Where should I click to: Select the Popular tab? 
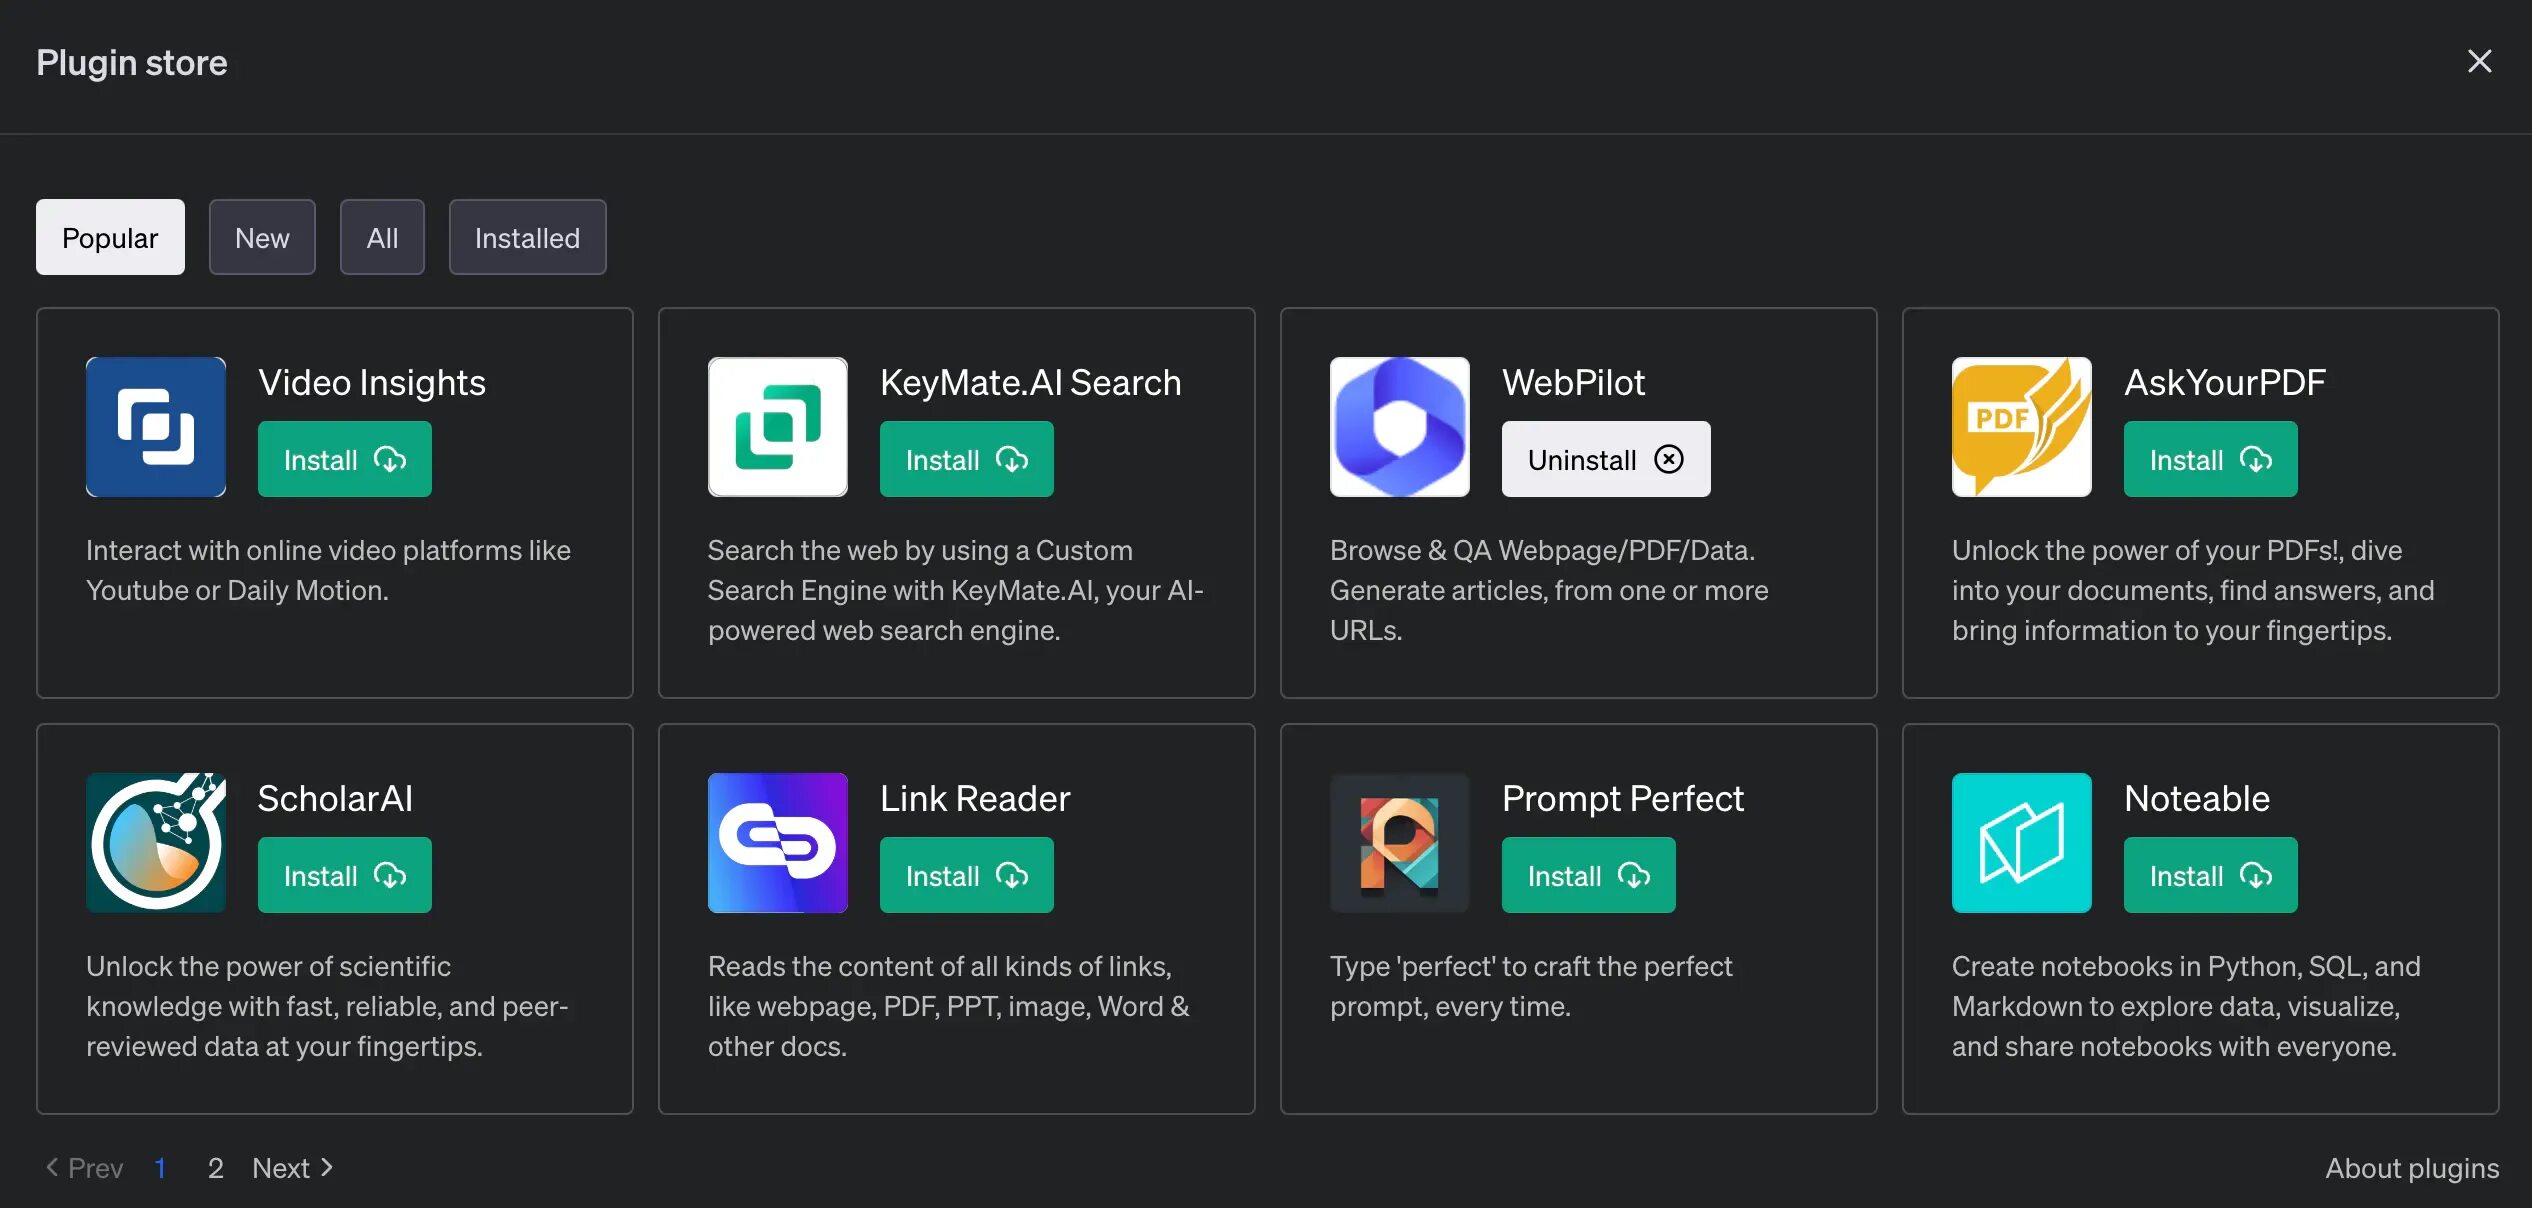click(x=110, y=238)
